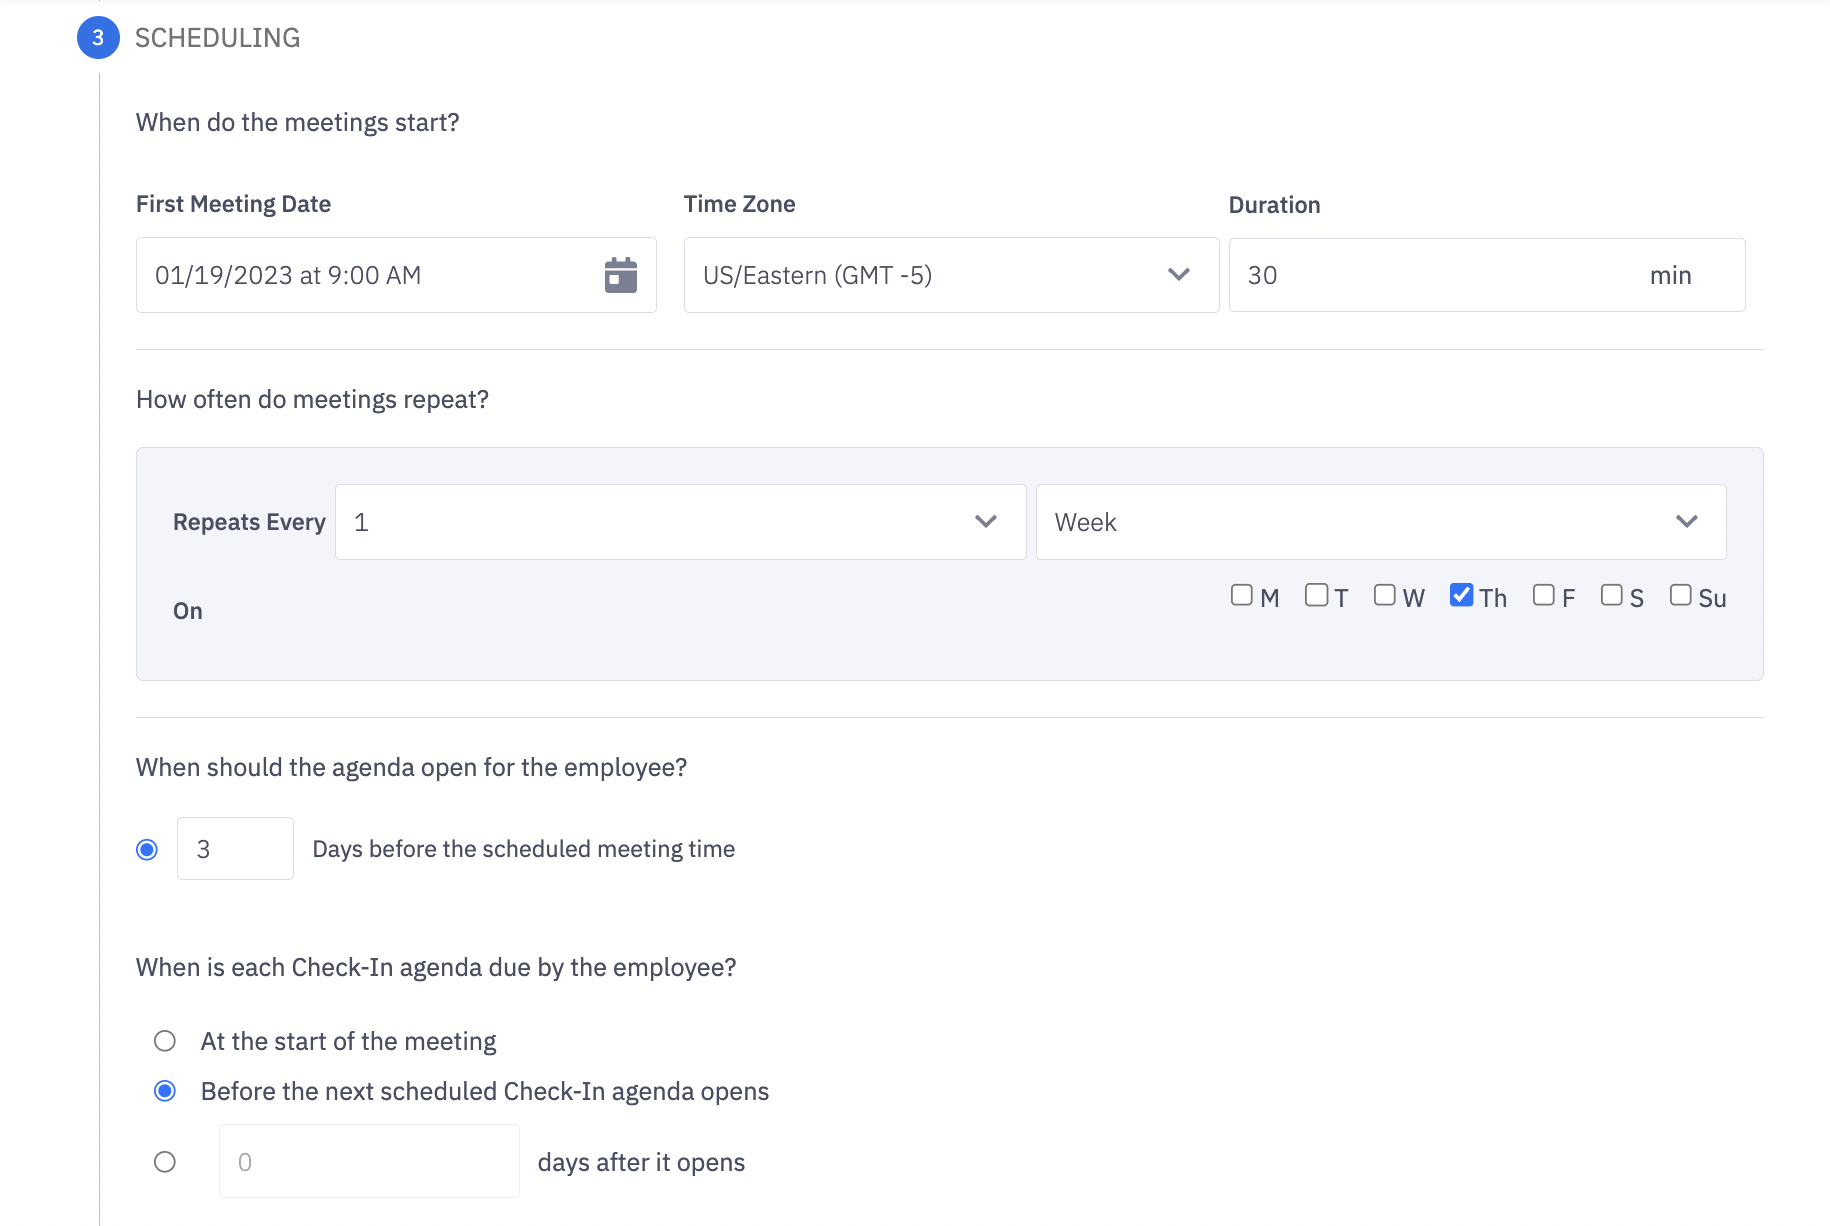Click the First Meeting Date field

(x=350, y=274)
